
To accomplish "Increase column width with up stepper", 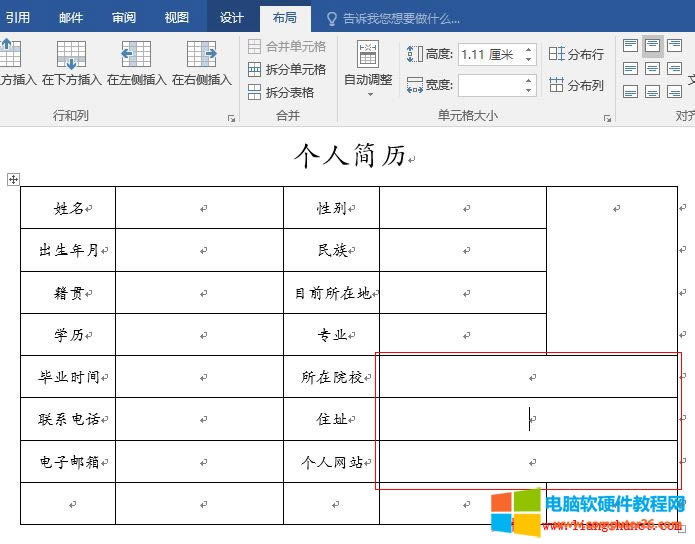I will tap(528, 80).
